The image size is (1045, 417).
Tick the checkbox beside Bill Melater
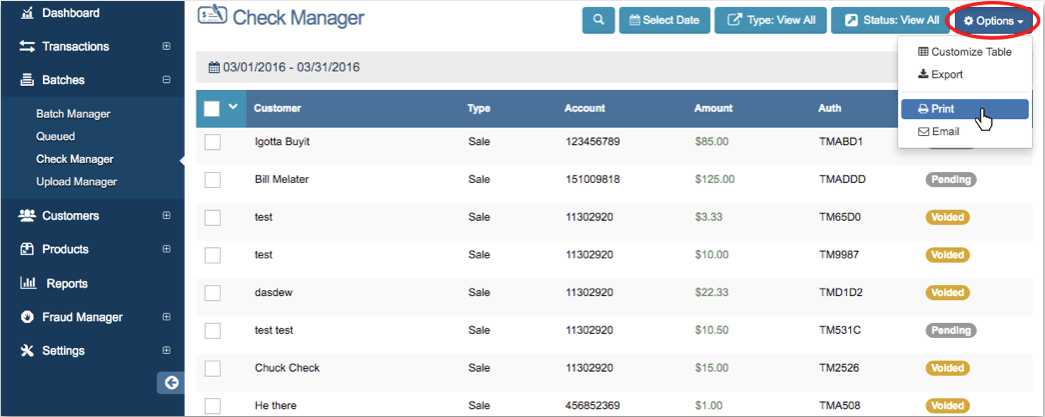pyautogui.click(x=212, y=180)
